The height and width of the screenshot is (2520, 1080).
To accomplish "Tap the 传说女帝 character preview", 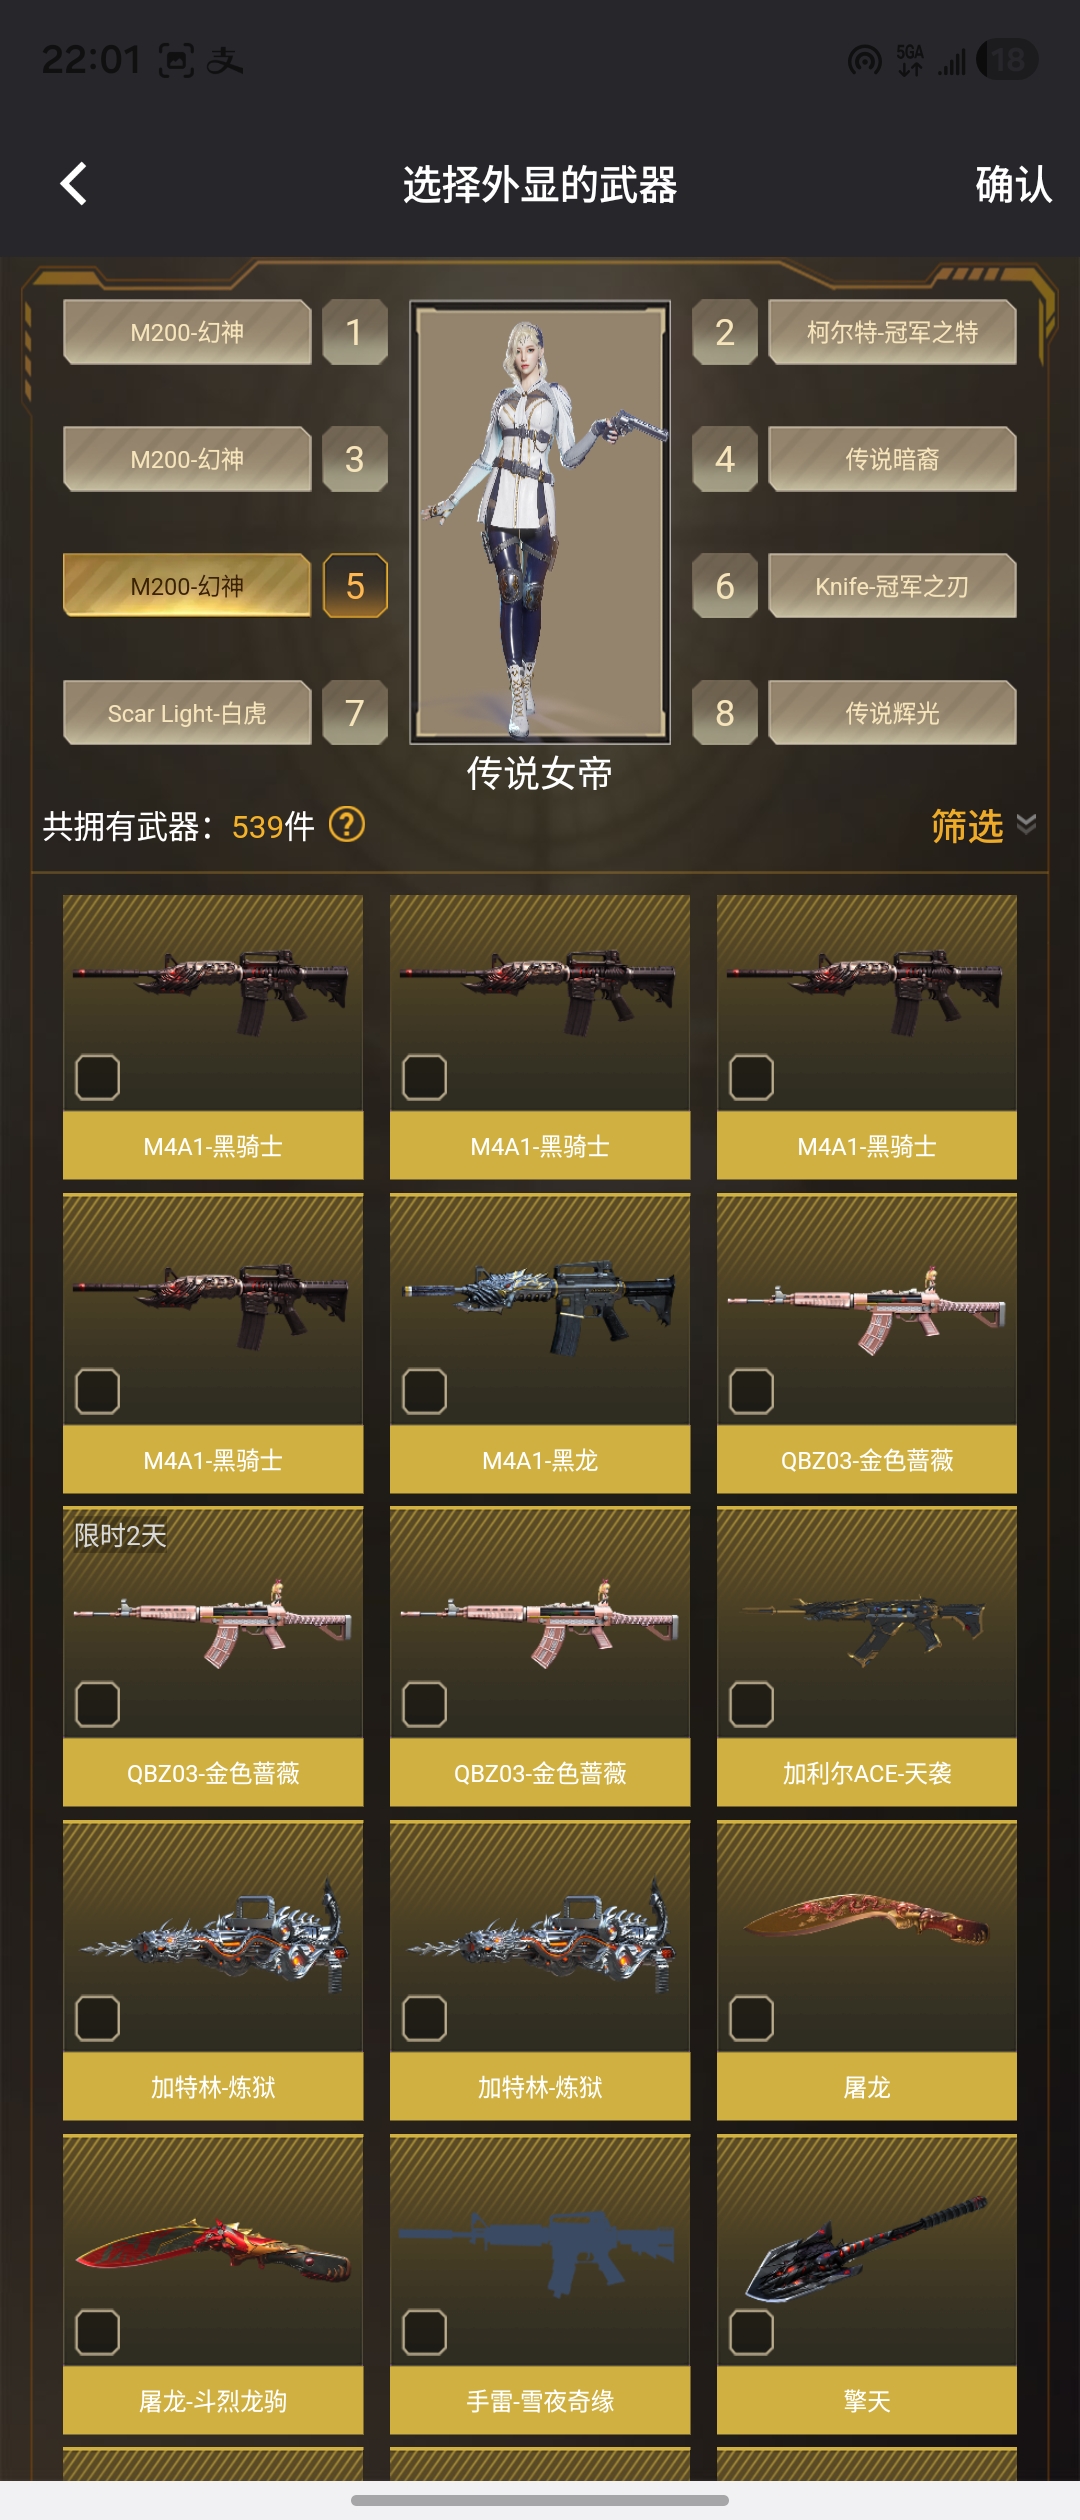I will (540, 522).
